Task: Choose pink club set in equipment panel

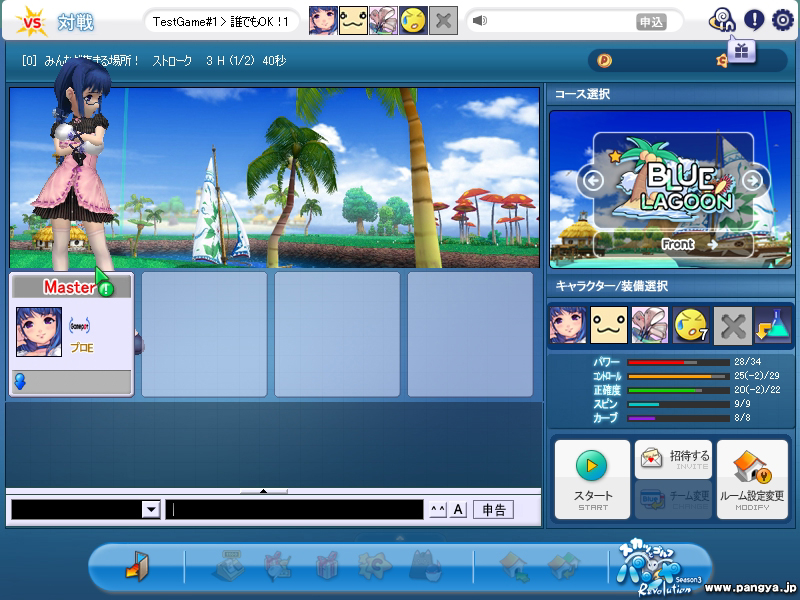Action: [650, 325]
